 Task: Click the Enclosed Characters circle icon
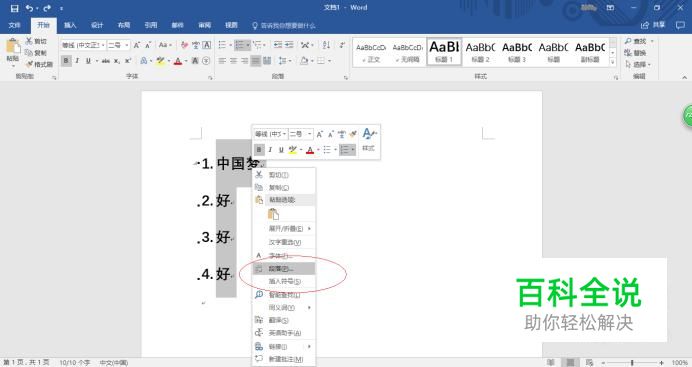coord(206,61)
